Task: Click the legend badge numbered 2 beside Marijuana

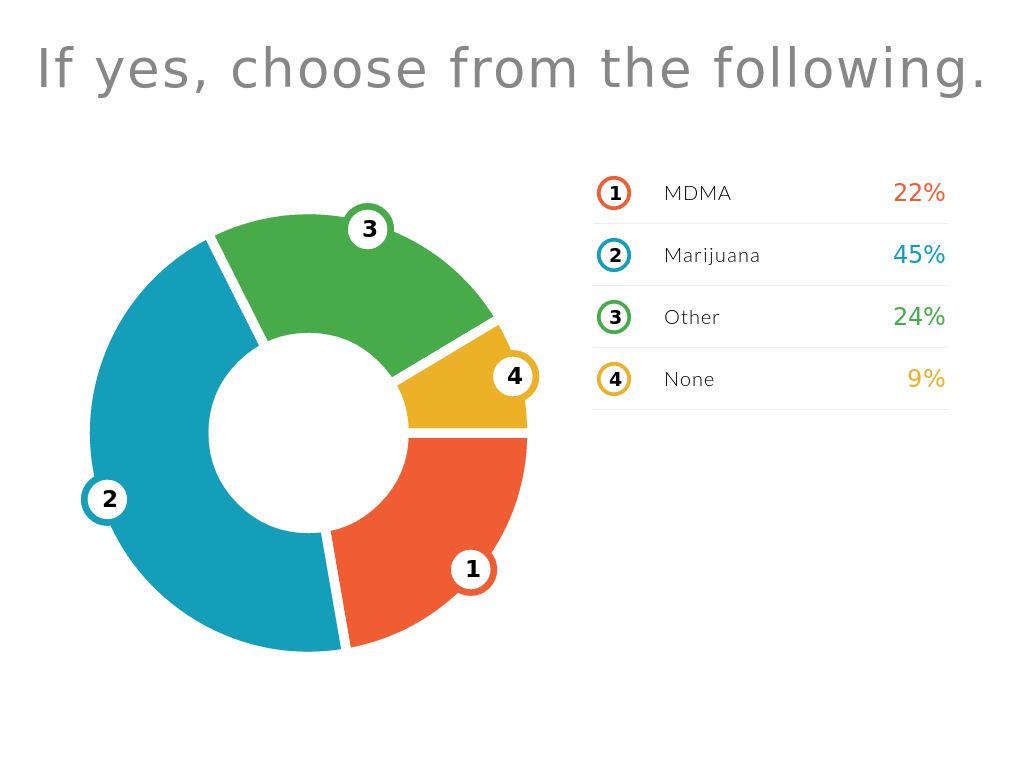Action: click(614, 255)
